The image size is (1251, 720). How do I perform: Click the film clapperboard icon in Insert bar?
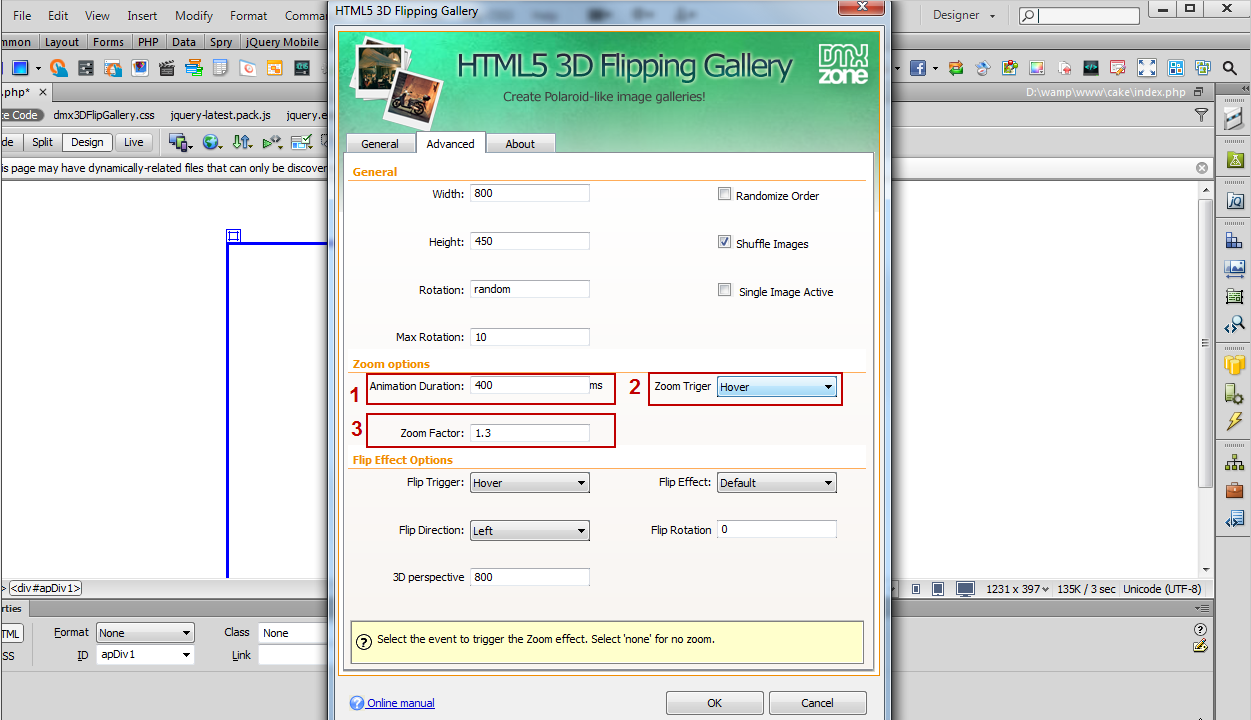coord(167,68)
